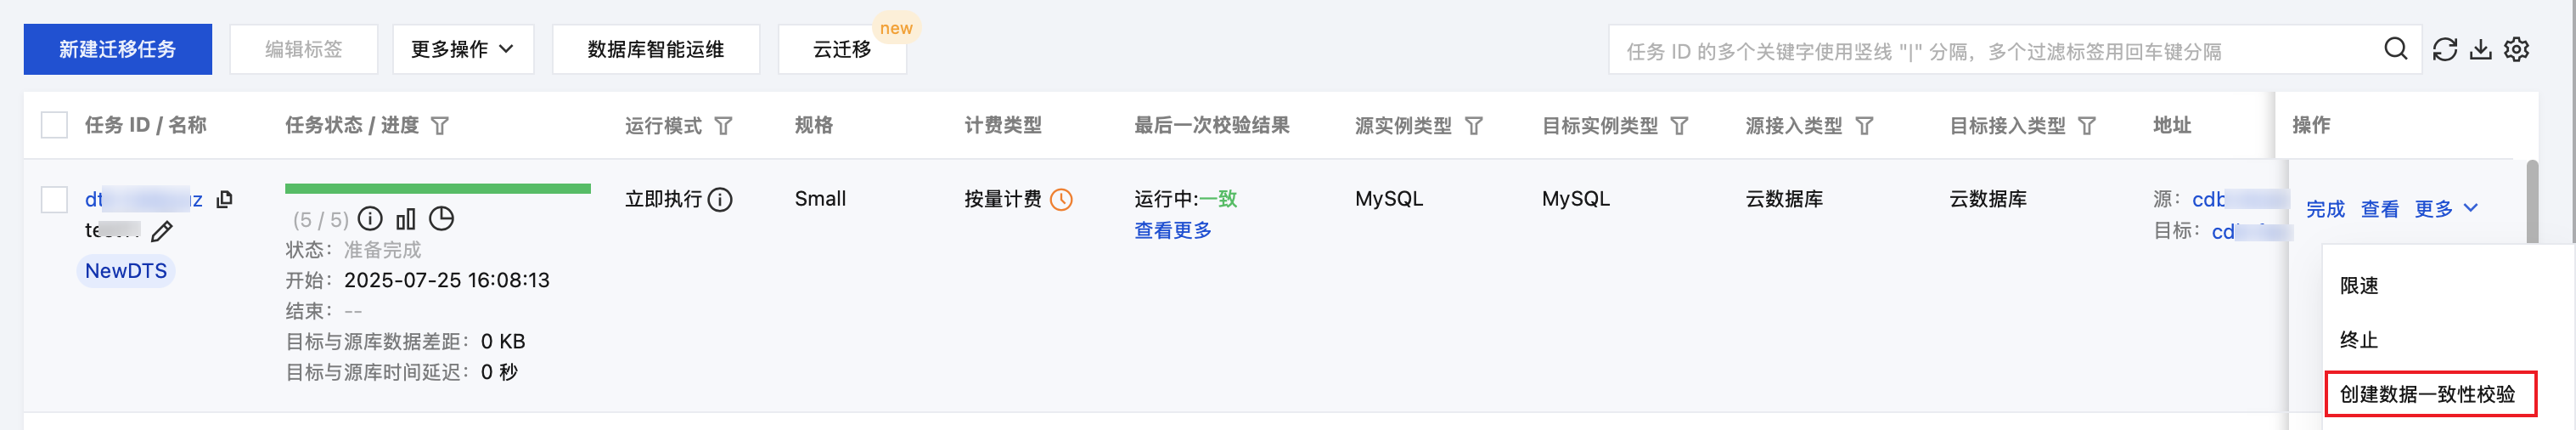This screenshot has height=430, width=2576.
Task: Click the search magnifier icon
Action: (x=2395, y=49)
